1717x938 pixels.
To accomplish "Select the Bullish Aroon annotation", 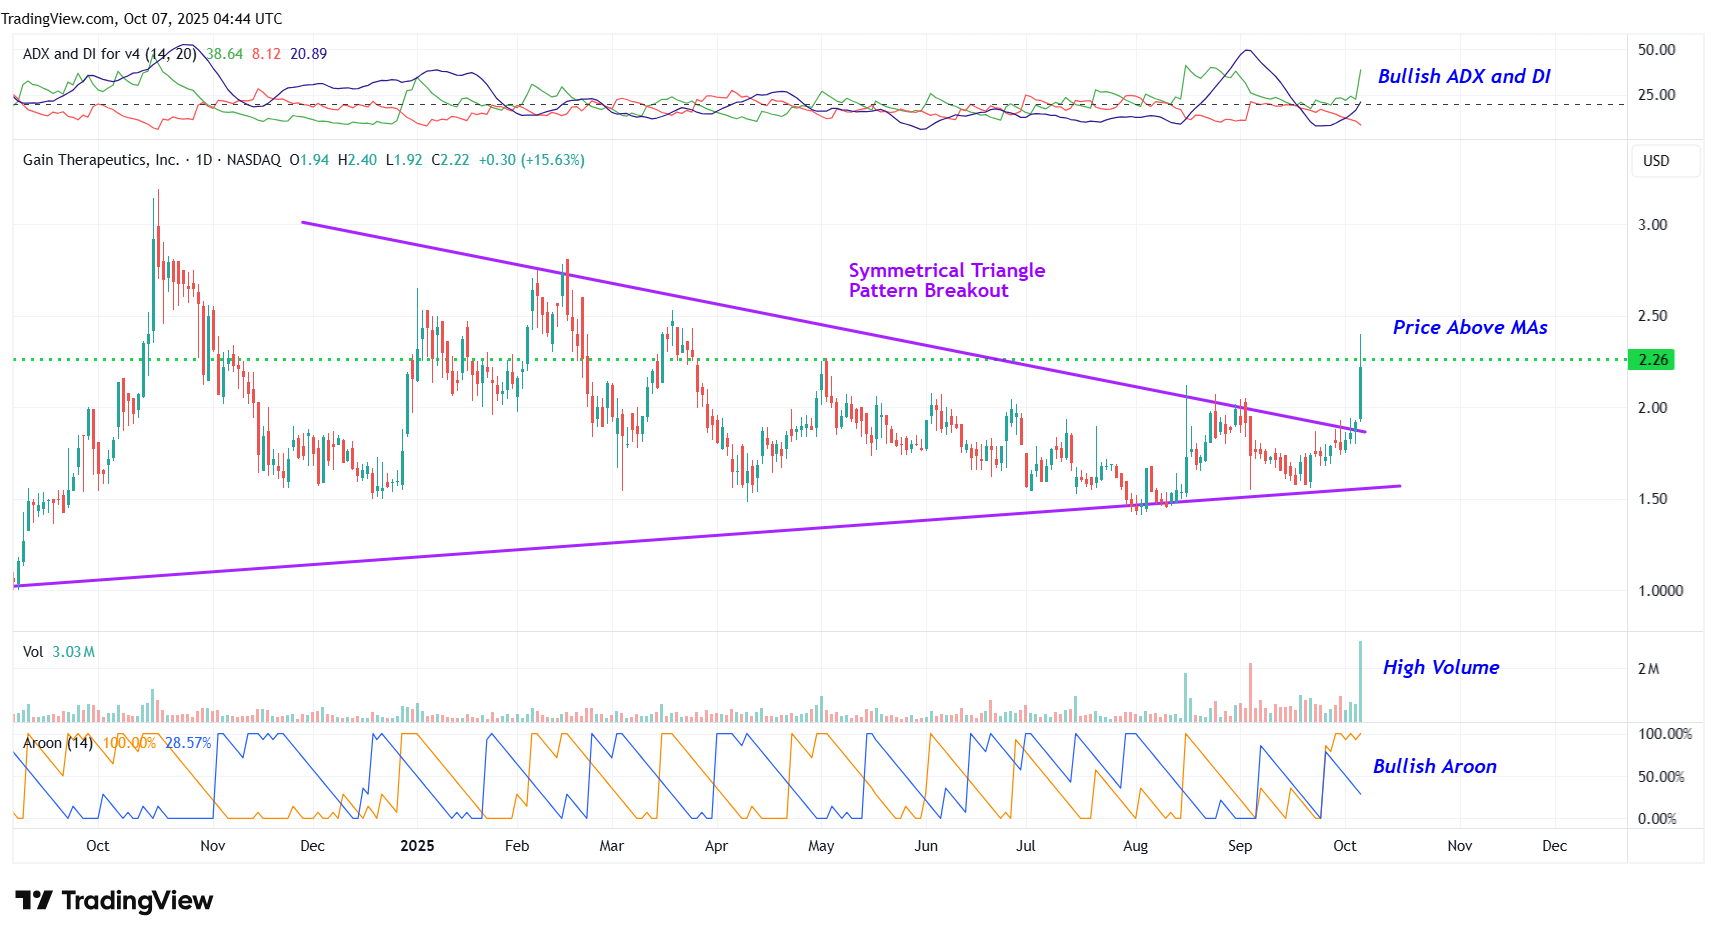I will tap(1434, 767).
